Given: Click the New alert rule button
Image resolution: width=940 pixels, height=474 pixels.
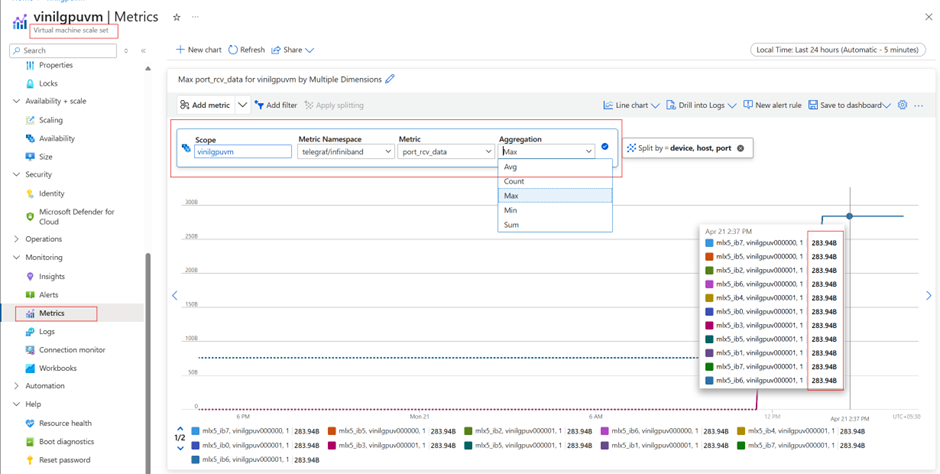Looking at the screenshot, I should click(771, 105).
